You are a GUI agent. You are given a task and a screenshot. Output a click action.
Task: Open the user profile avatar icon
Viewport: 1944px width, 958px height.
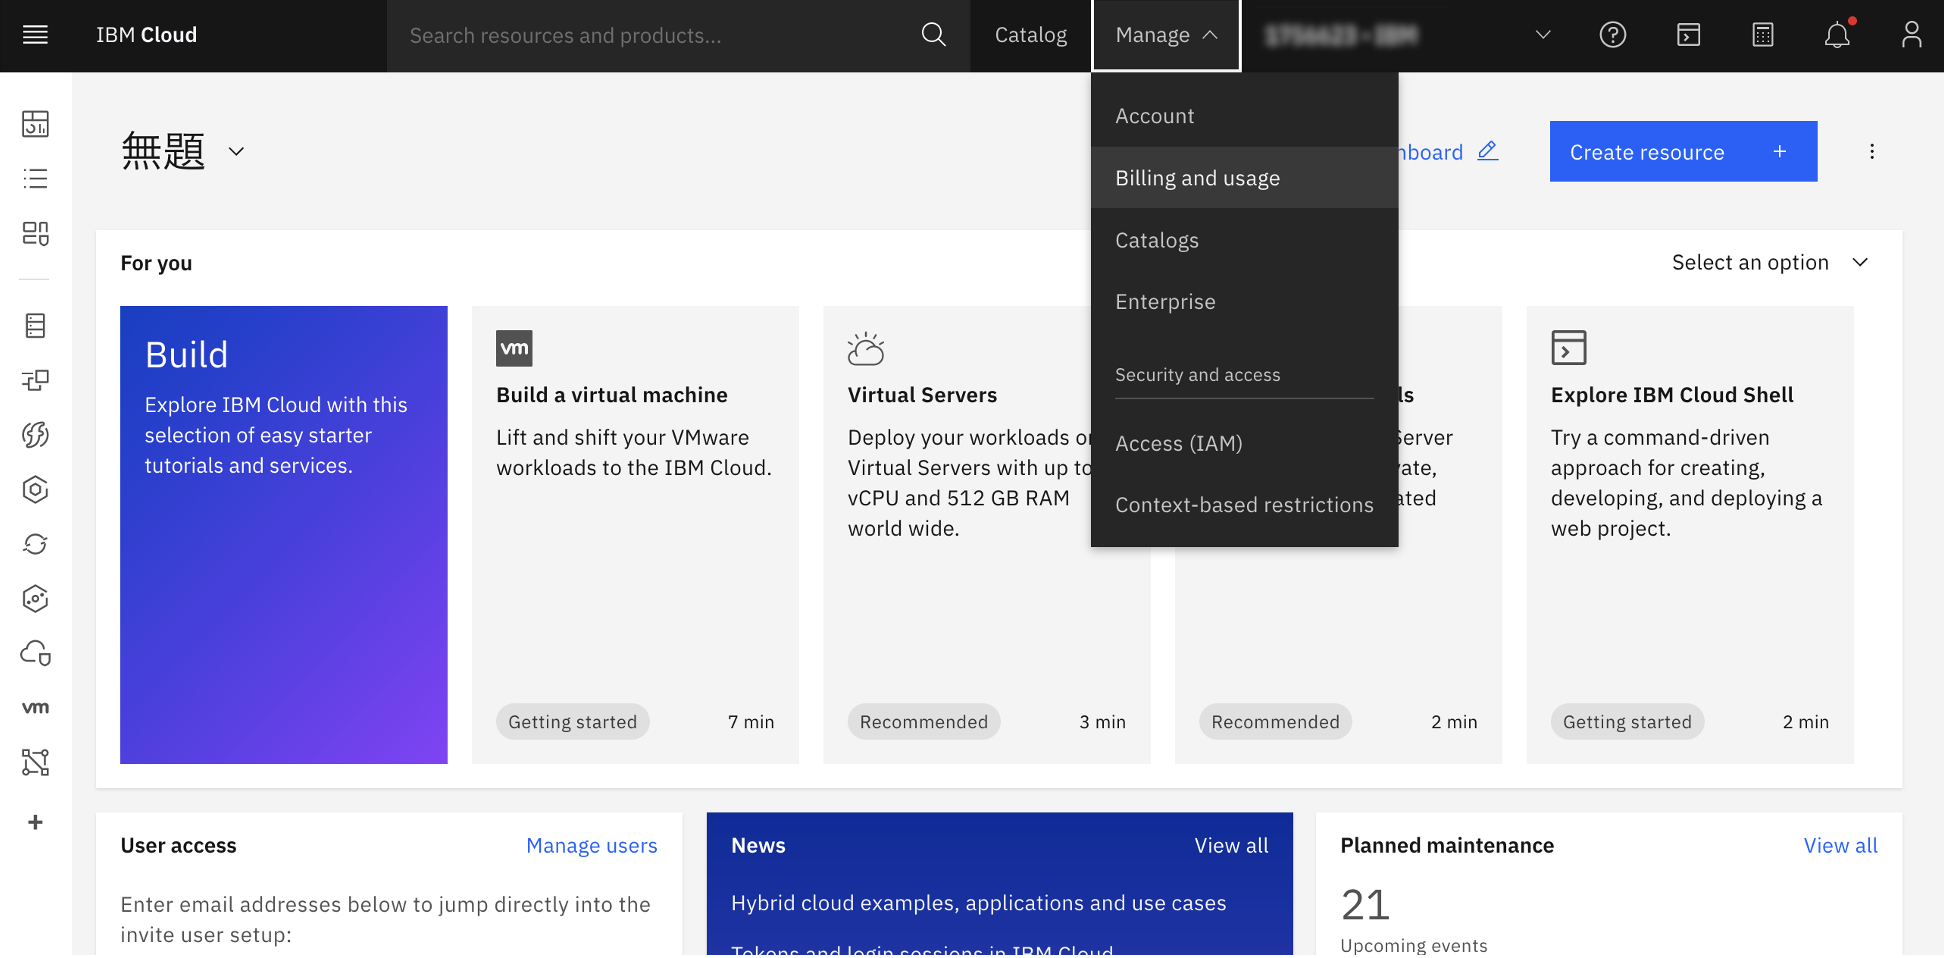[x=1911, y=35]
